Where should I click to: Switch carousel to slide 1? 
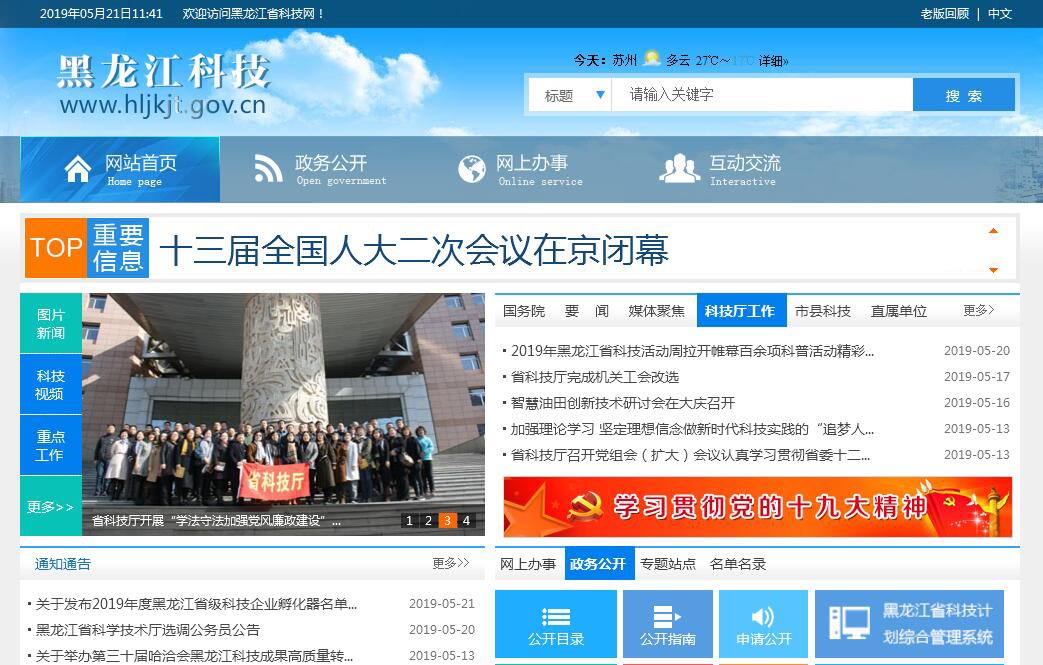pos(409,520)
